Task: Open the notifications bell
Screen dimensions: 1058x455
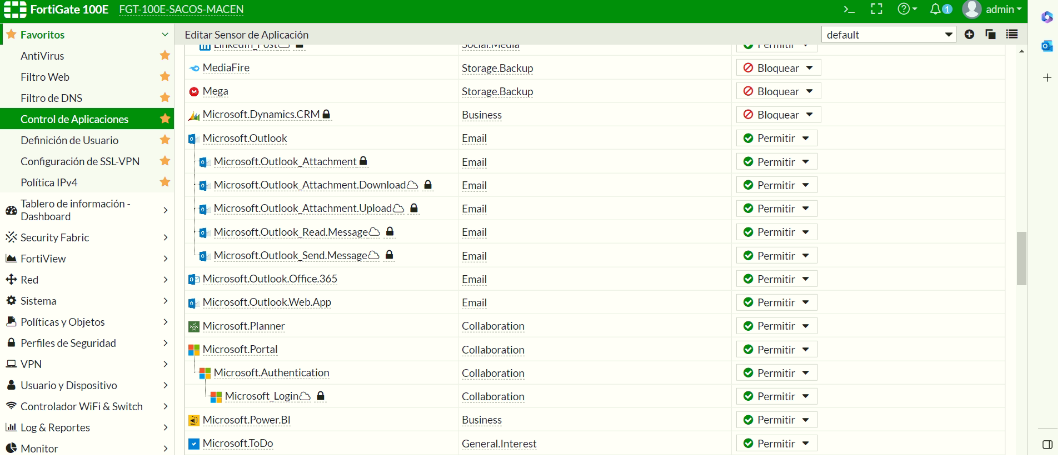Action: (x=938, y=9)
